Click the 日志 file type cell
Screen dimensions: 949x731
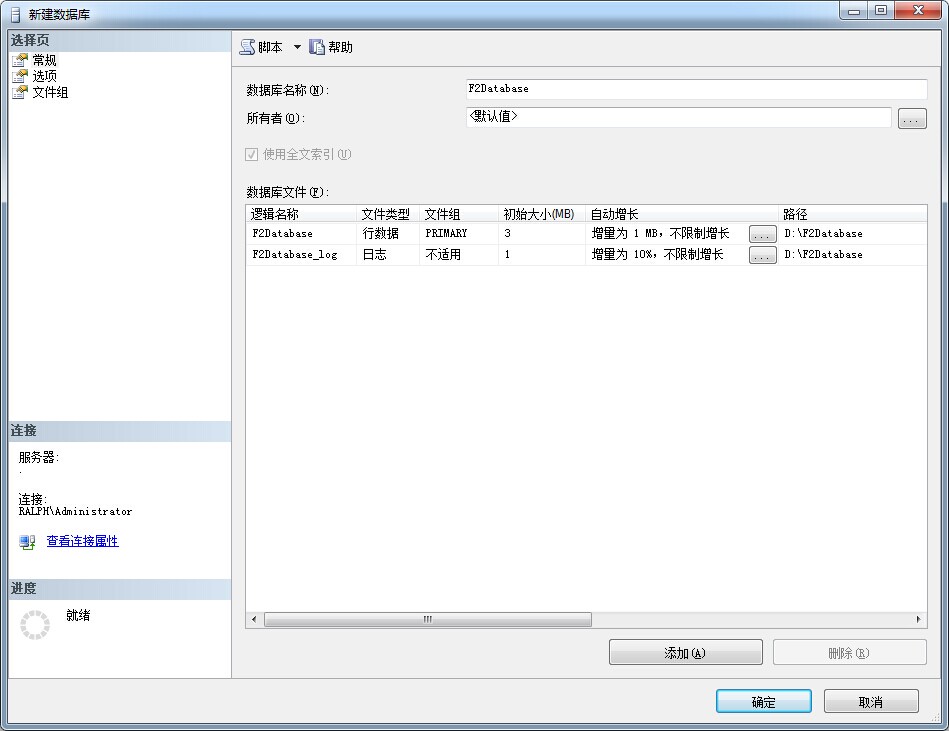[388, 255]
